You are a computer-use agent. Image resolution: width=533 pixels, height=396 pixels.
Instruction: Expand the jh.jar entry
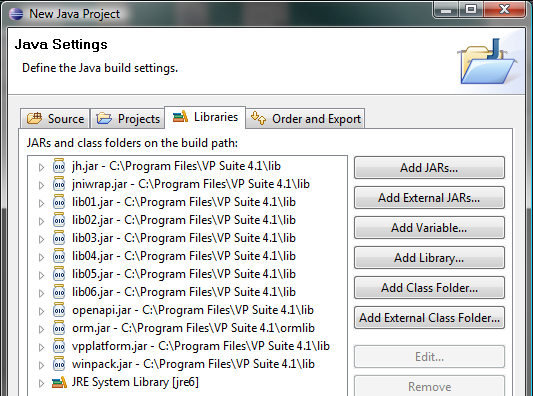41,167
